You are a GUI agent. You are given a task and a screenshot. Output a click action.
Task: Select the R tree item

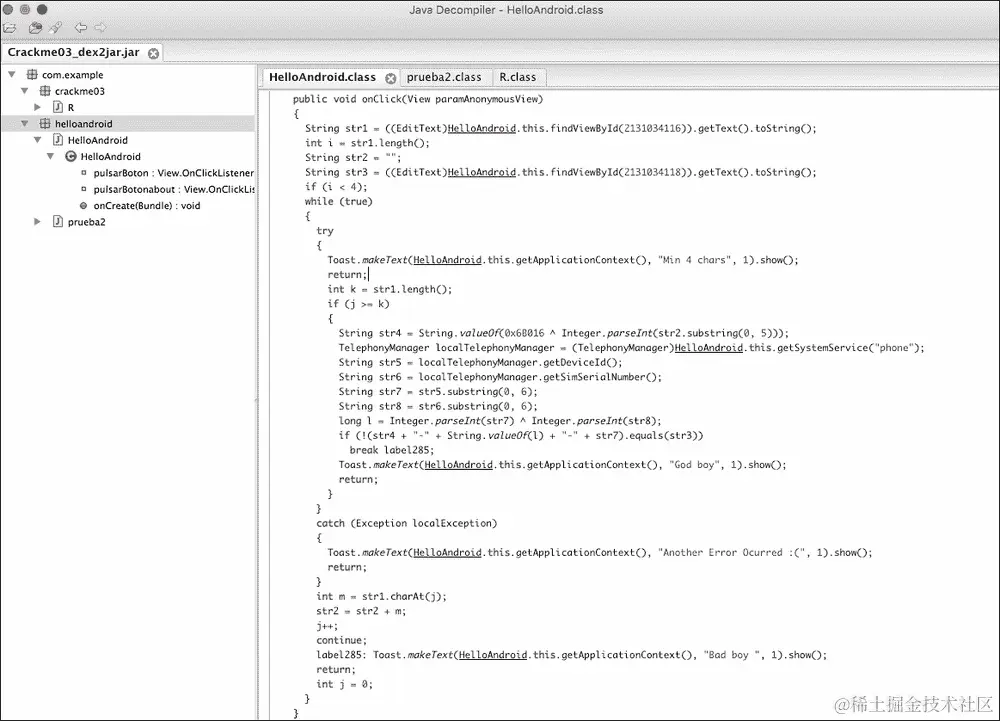coord(71,108)
